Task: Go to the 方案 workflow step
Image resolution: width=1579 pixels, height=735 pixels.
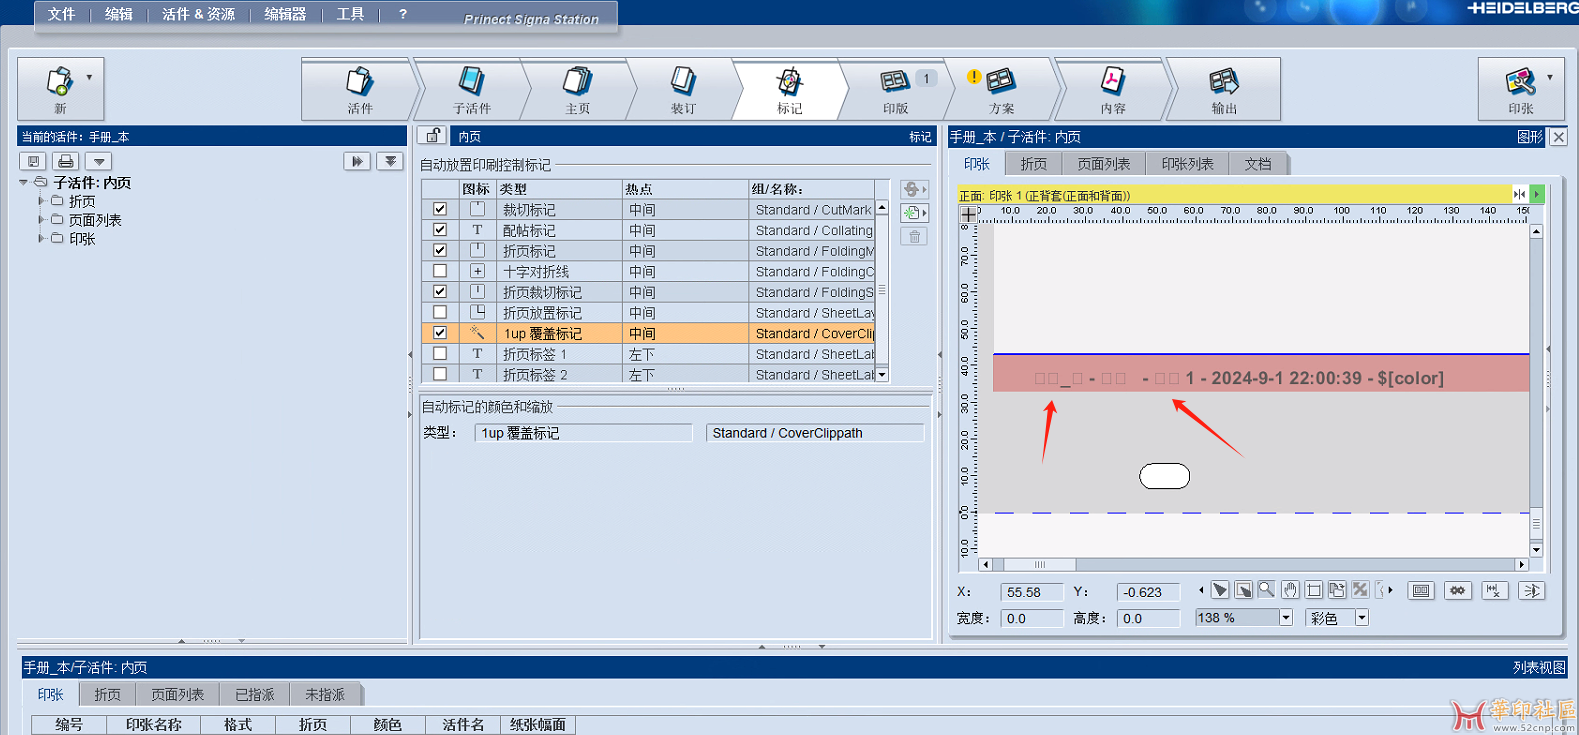Action: [1002, 89]
